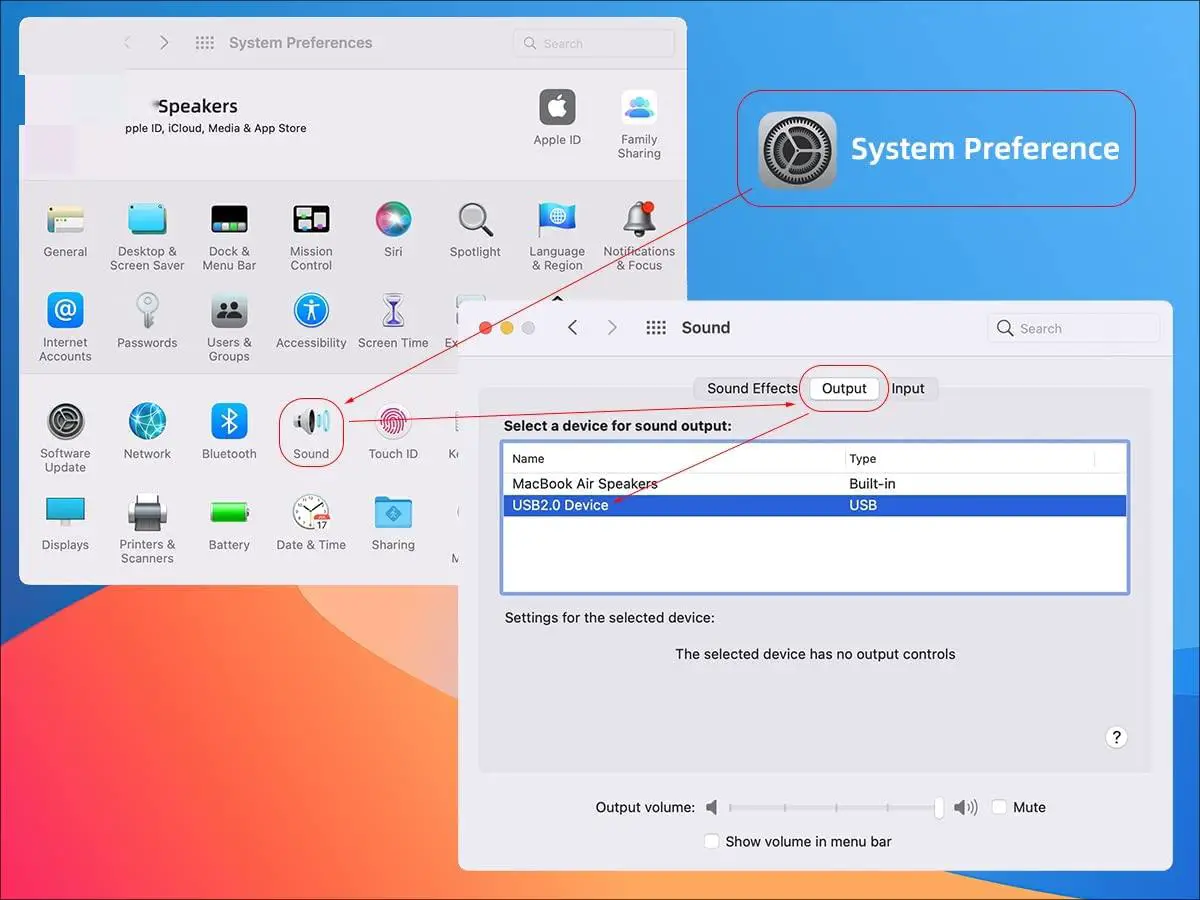Open Screen Time preferences

[x=393, y=311]
